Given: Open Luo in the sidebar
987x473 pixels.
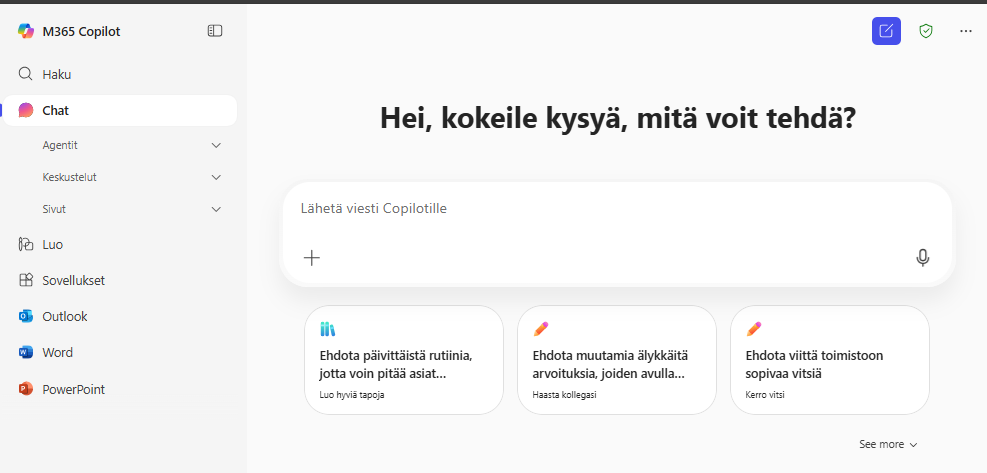Looking at the screenshot, I should coord(52,244).
